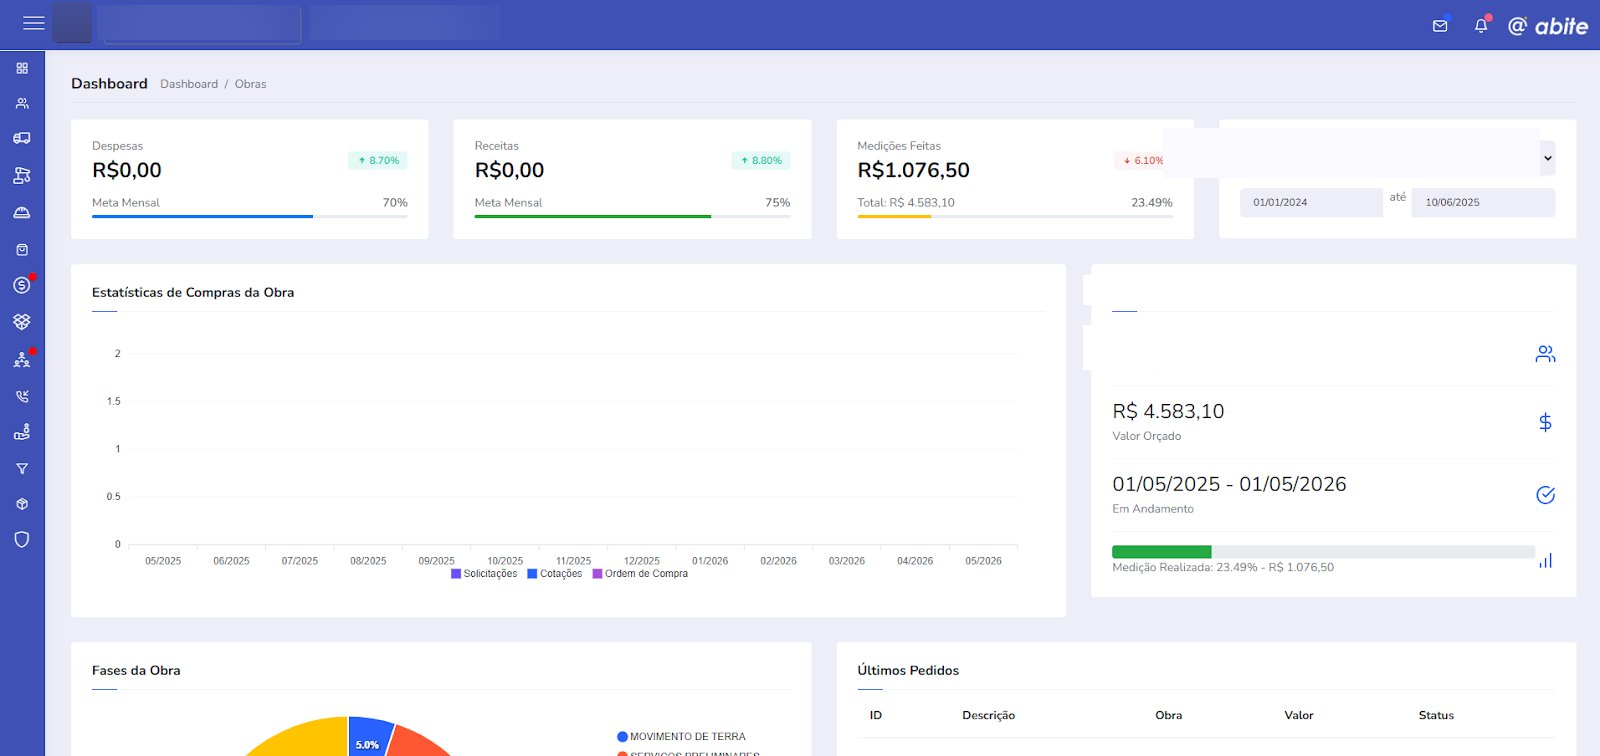
Task: Open the team hierarchy icon in sidebar
Action: (22, 360)
